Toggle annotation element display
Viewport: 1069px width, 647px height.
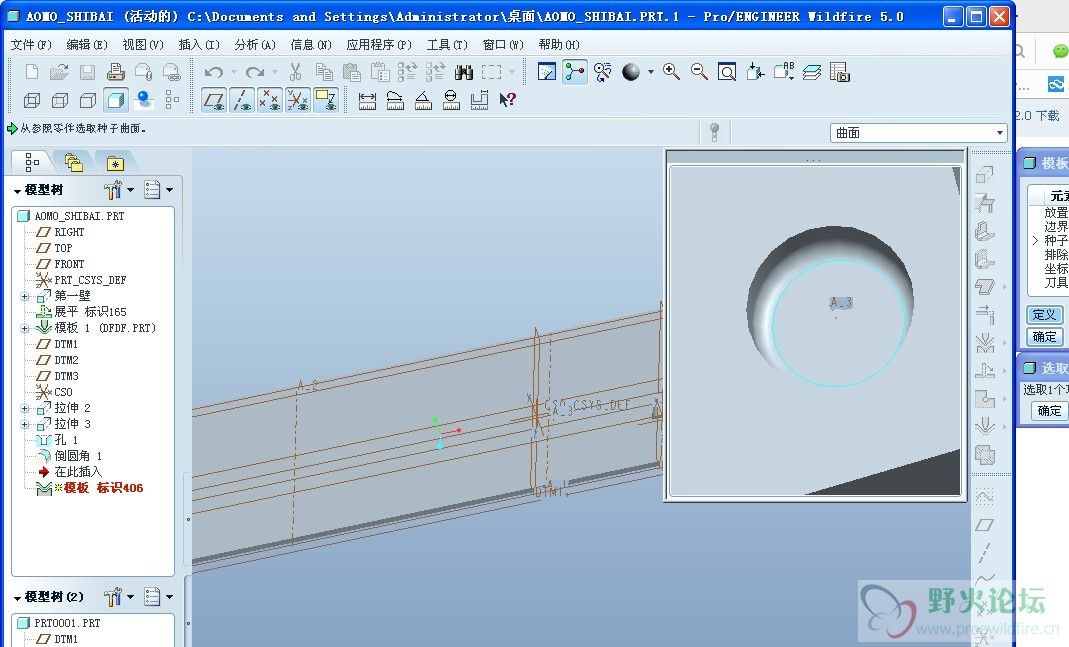click(327, 100)
